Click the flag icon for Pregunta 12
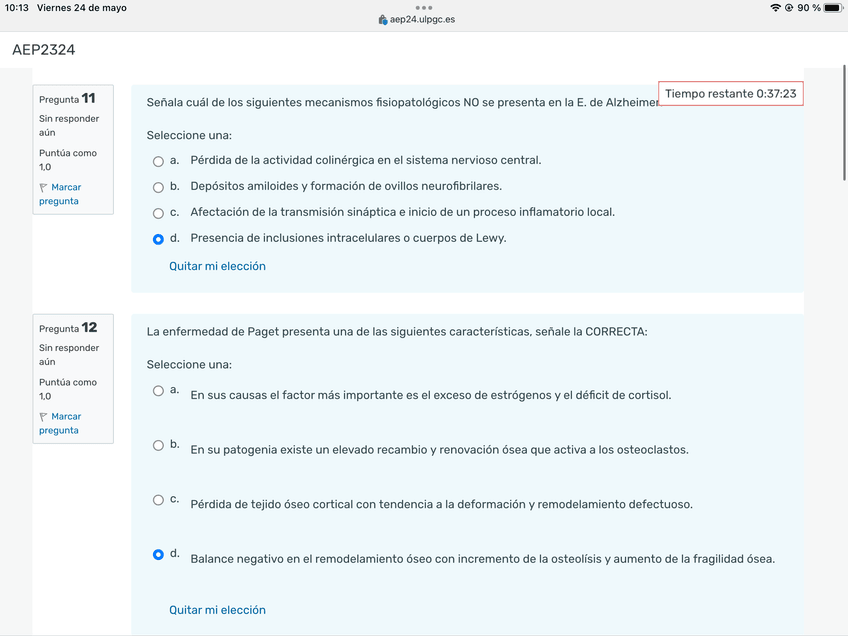Viewport: 848px width, 636px height. coord(43,417)
